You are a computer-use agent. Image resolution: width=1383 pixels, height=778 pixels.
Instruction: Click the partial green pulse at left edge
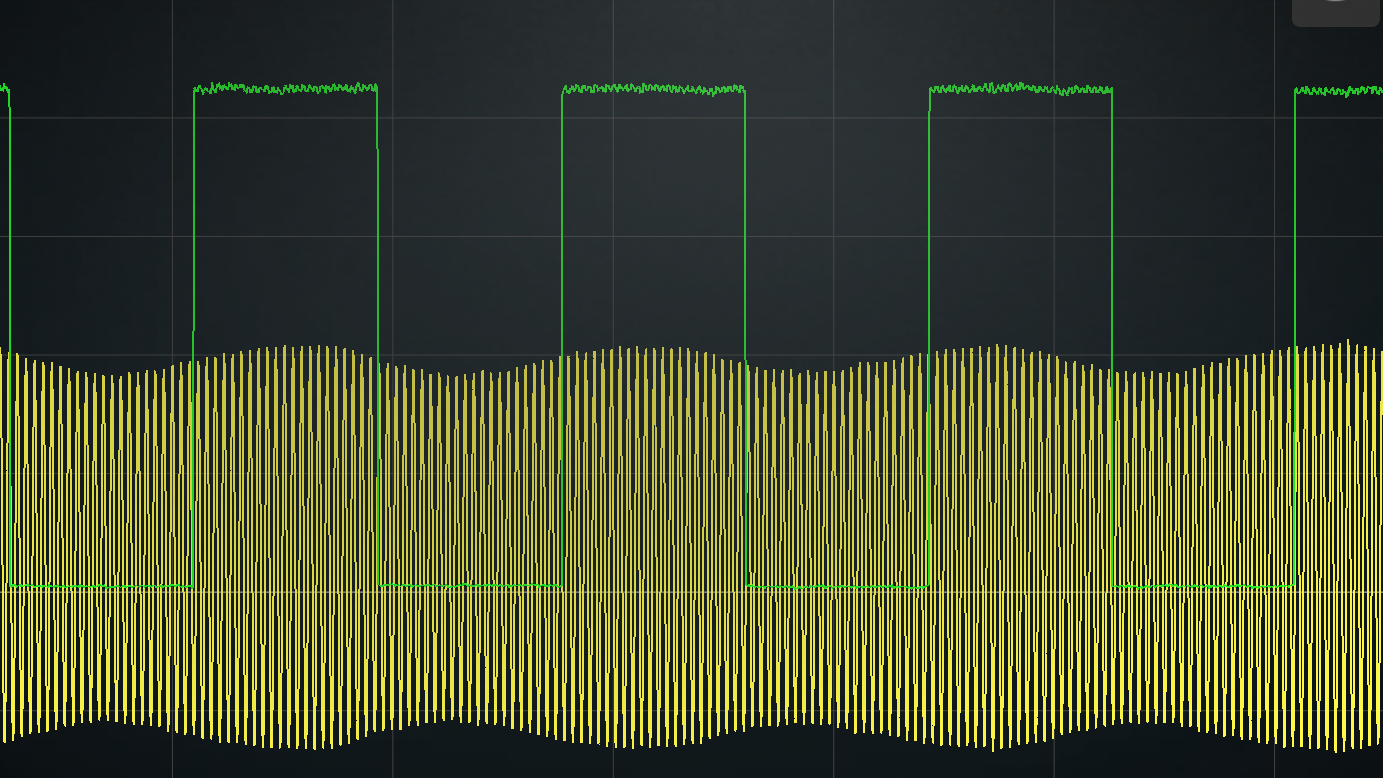point(5,89)
